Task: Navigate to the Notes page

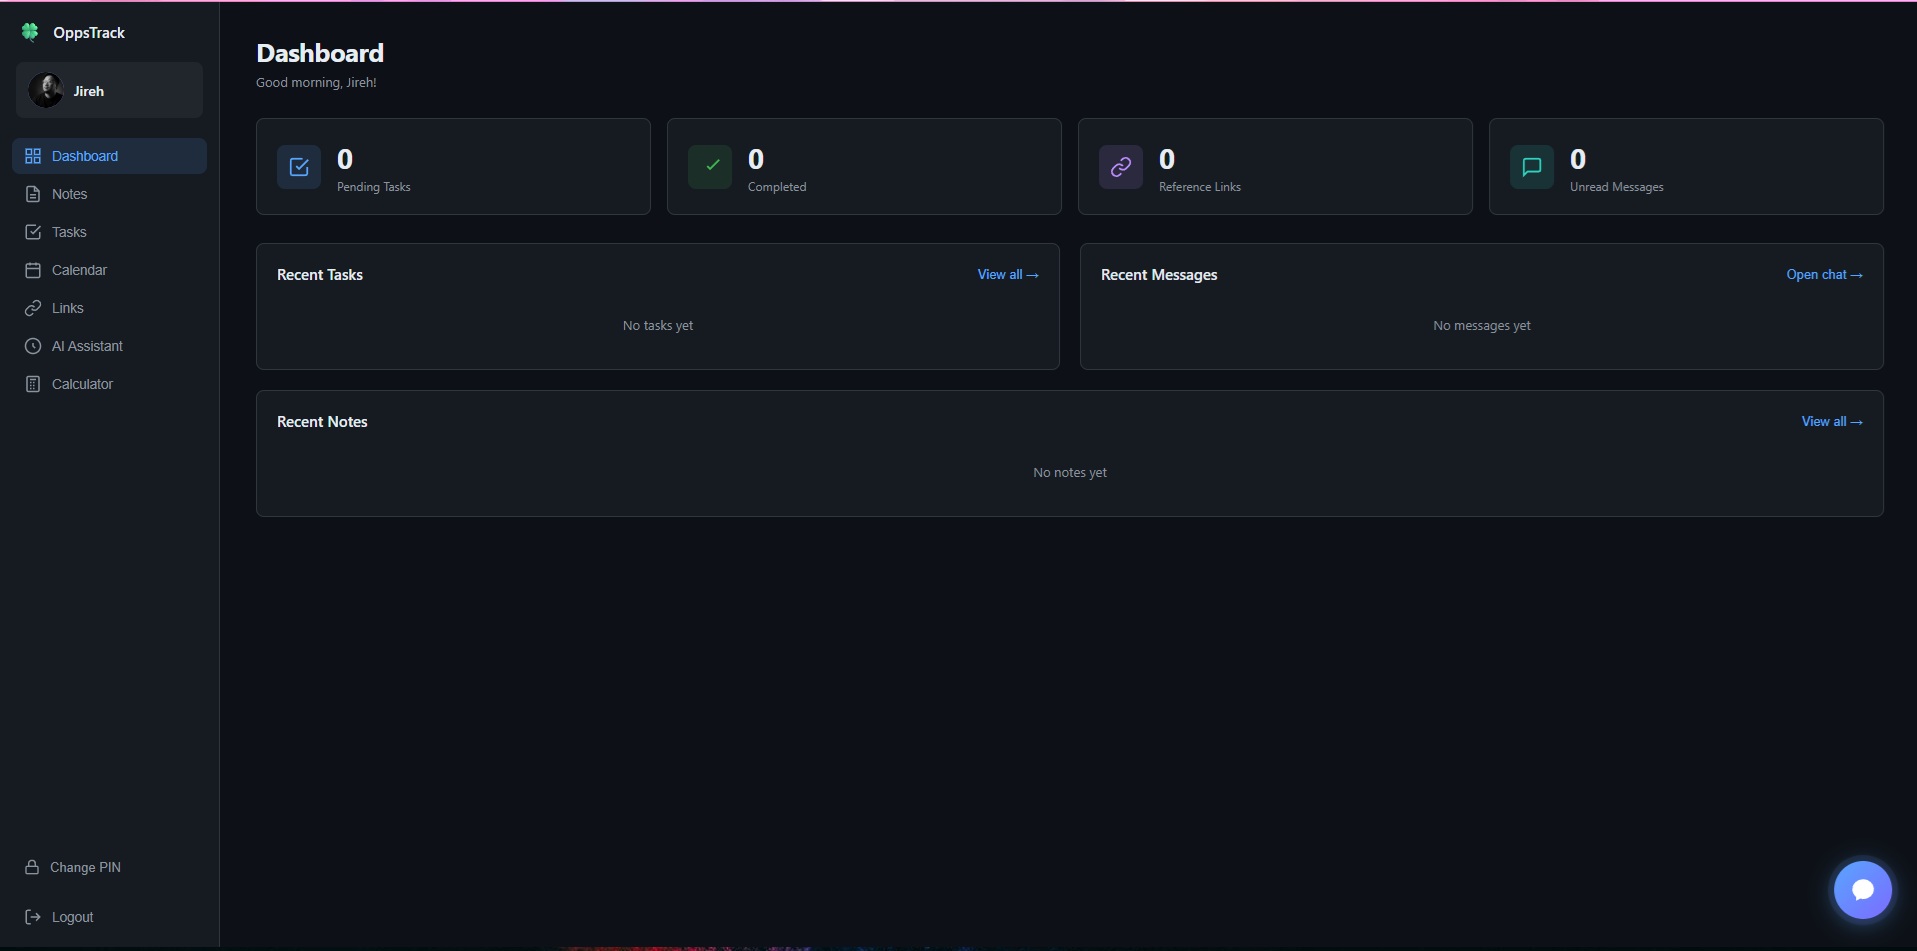Action: tap(70, 194)
